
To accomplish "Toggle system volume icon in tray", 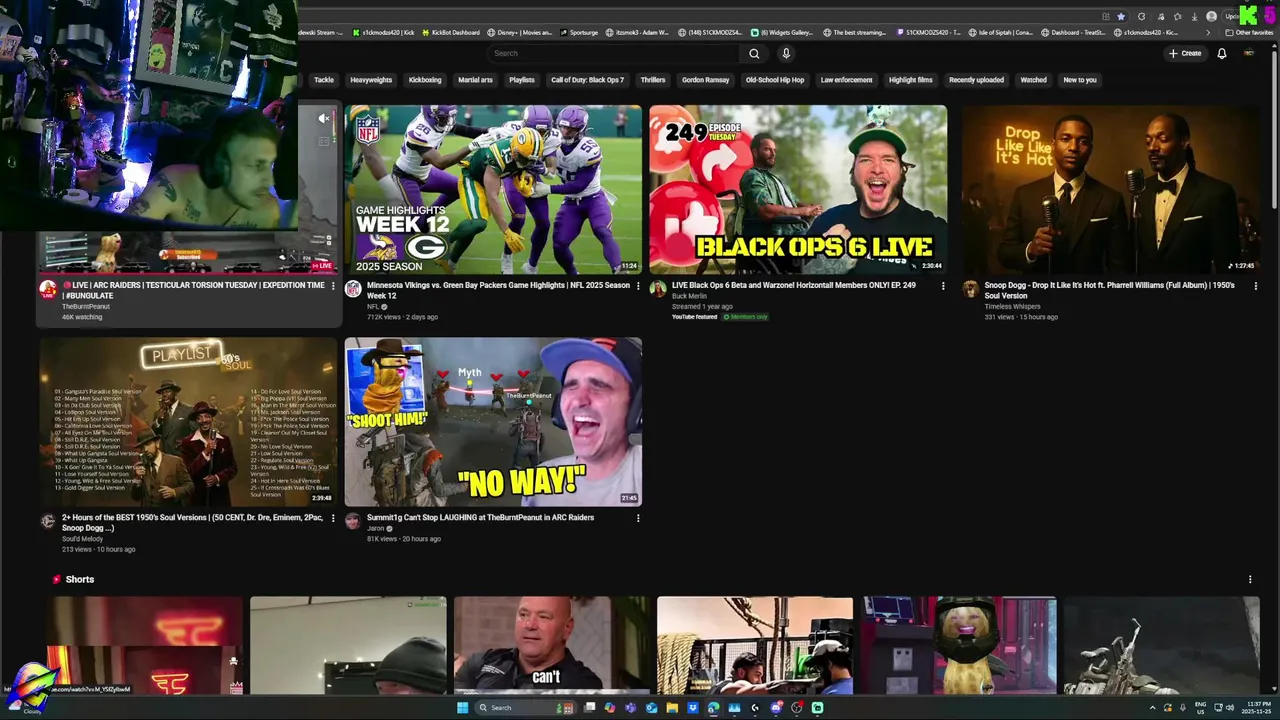I will pyautogui.click(x=1230, y=708).
